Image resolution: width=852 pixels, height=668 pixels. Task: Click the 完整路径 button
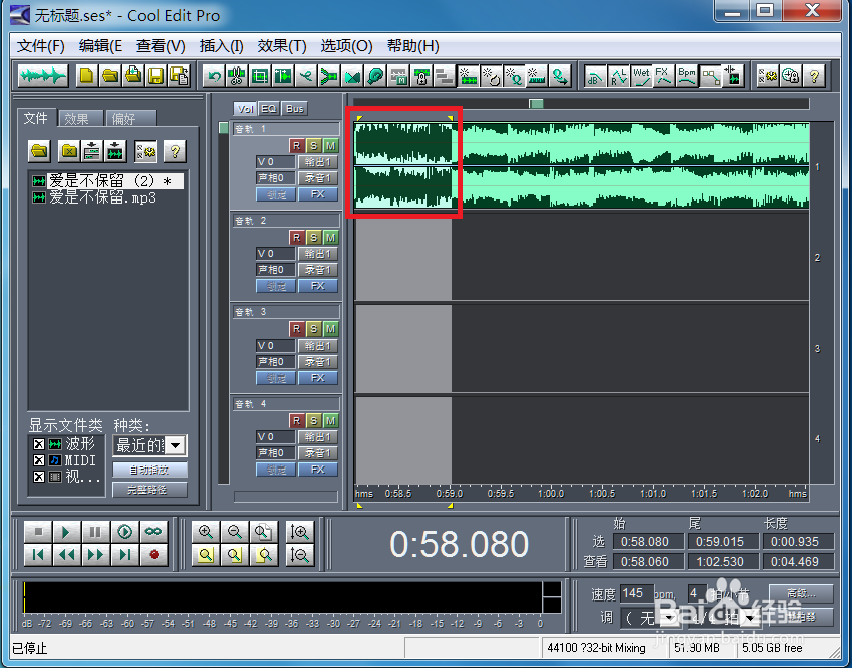[x=150, y=490]
